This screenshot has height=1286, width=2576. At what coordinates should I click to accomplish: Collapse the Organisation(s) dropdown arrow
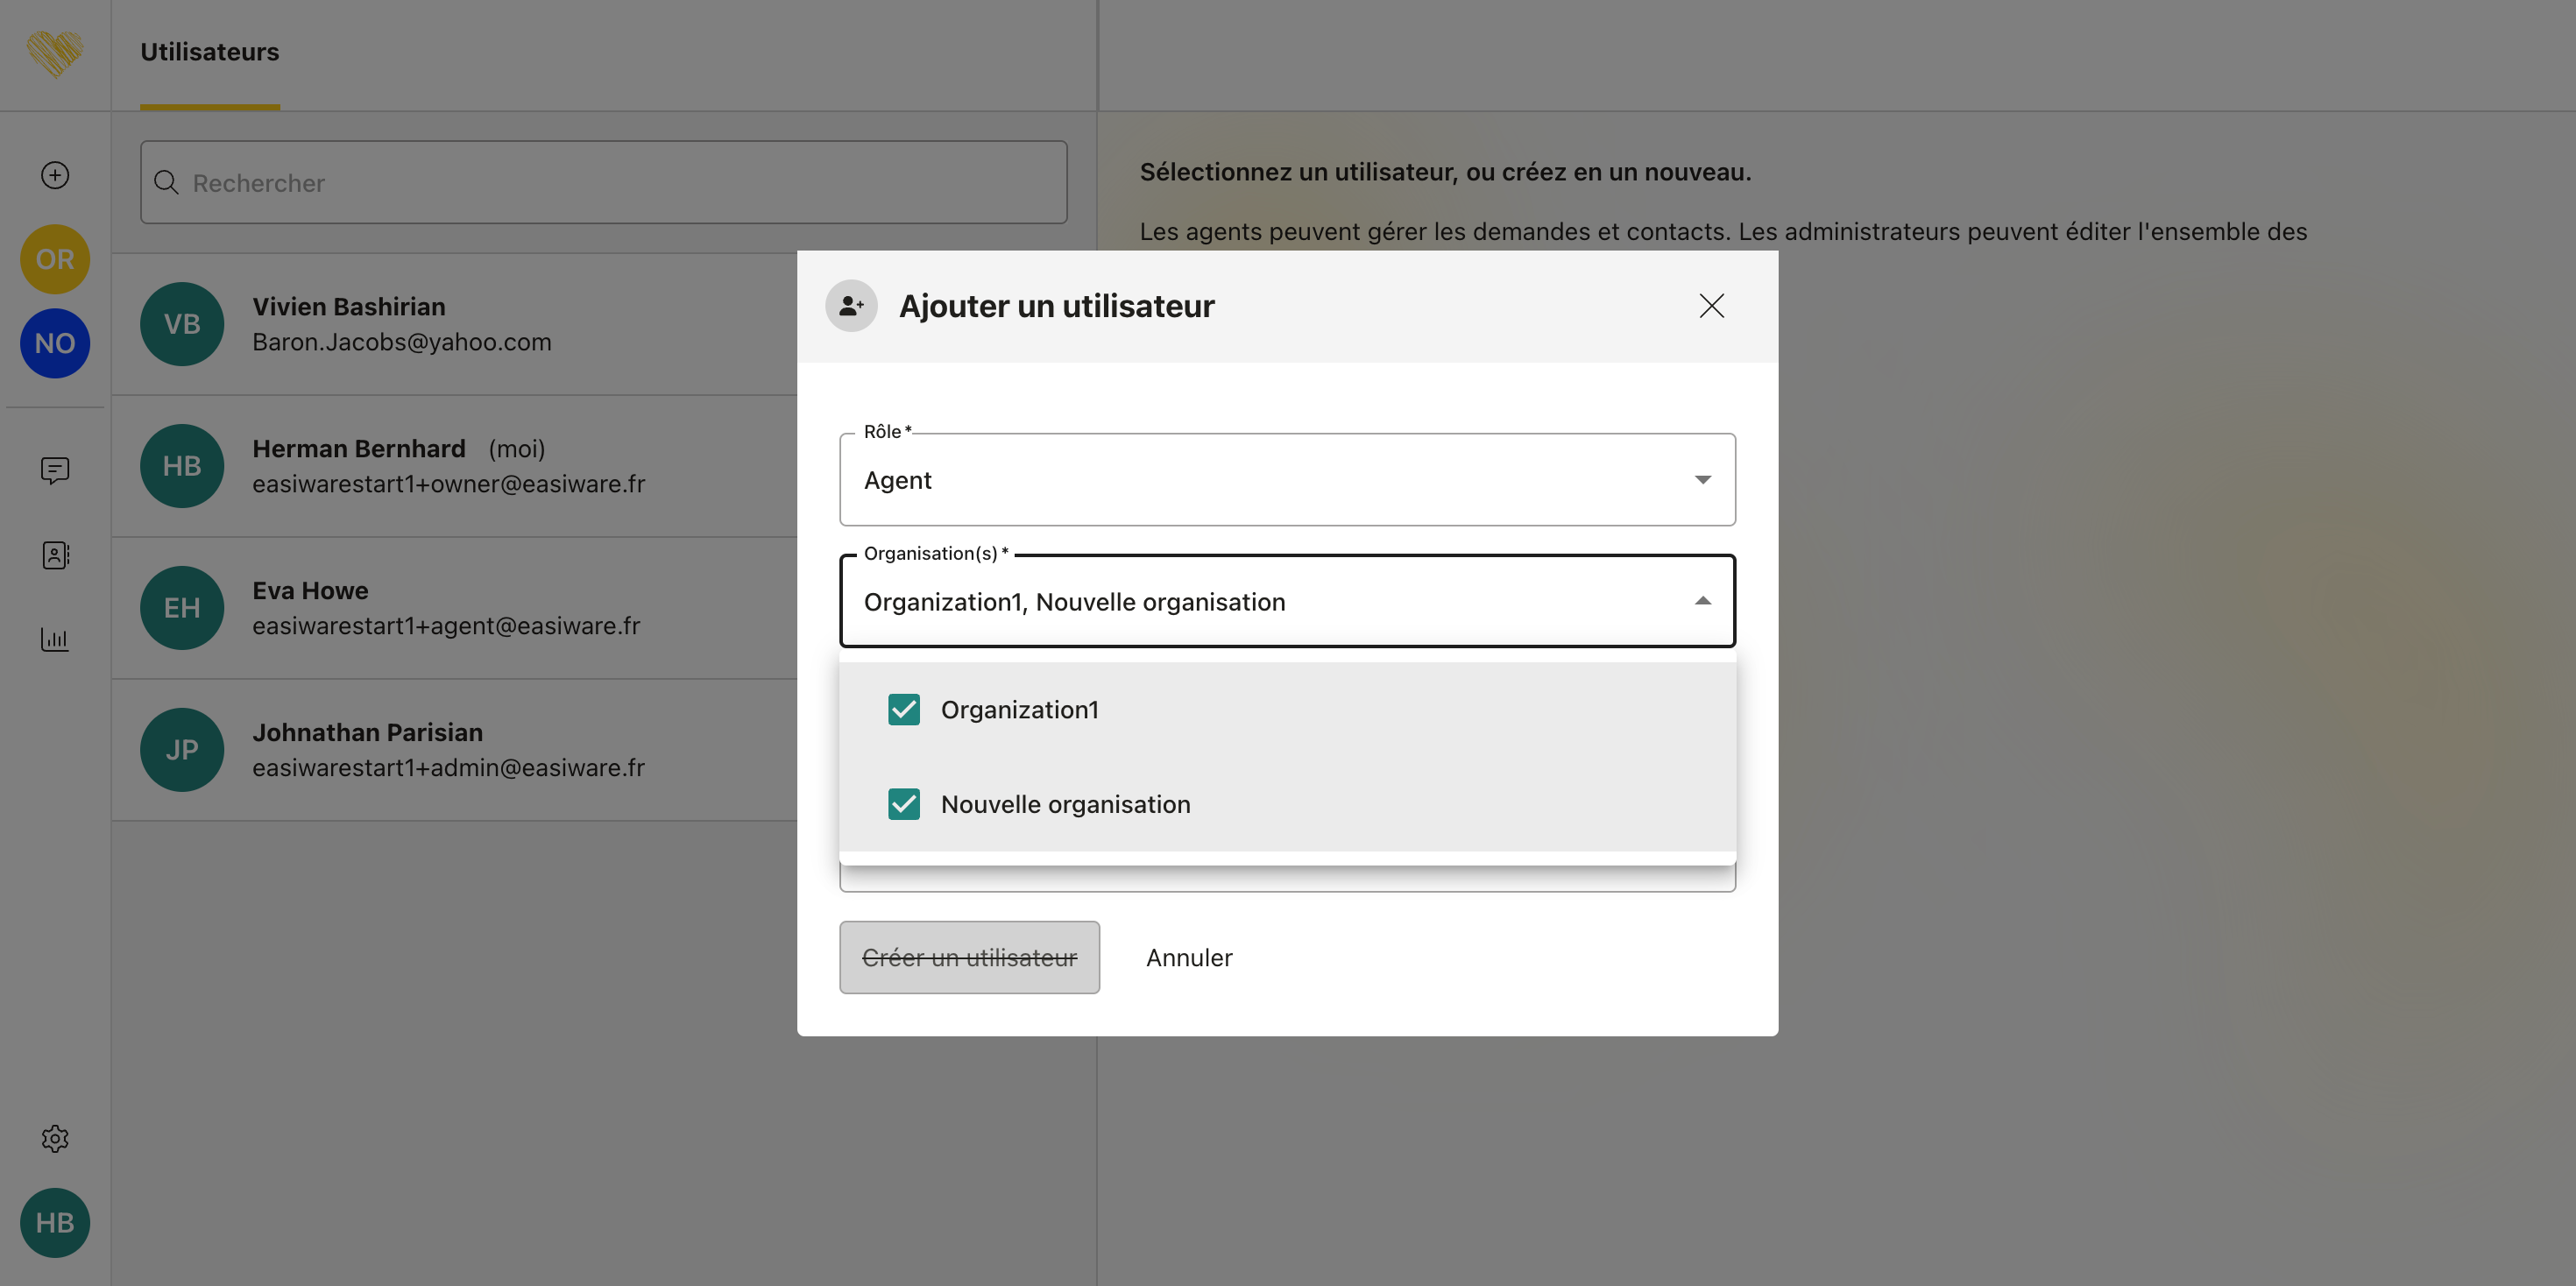point(1702,601)
